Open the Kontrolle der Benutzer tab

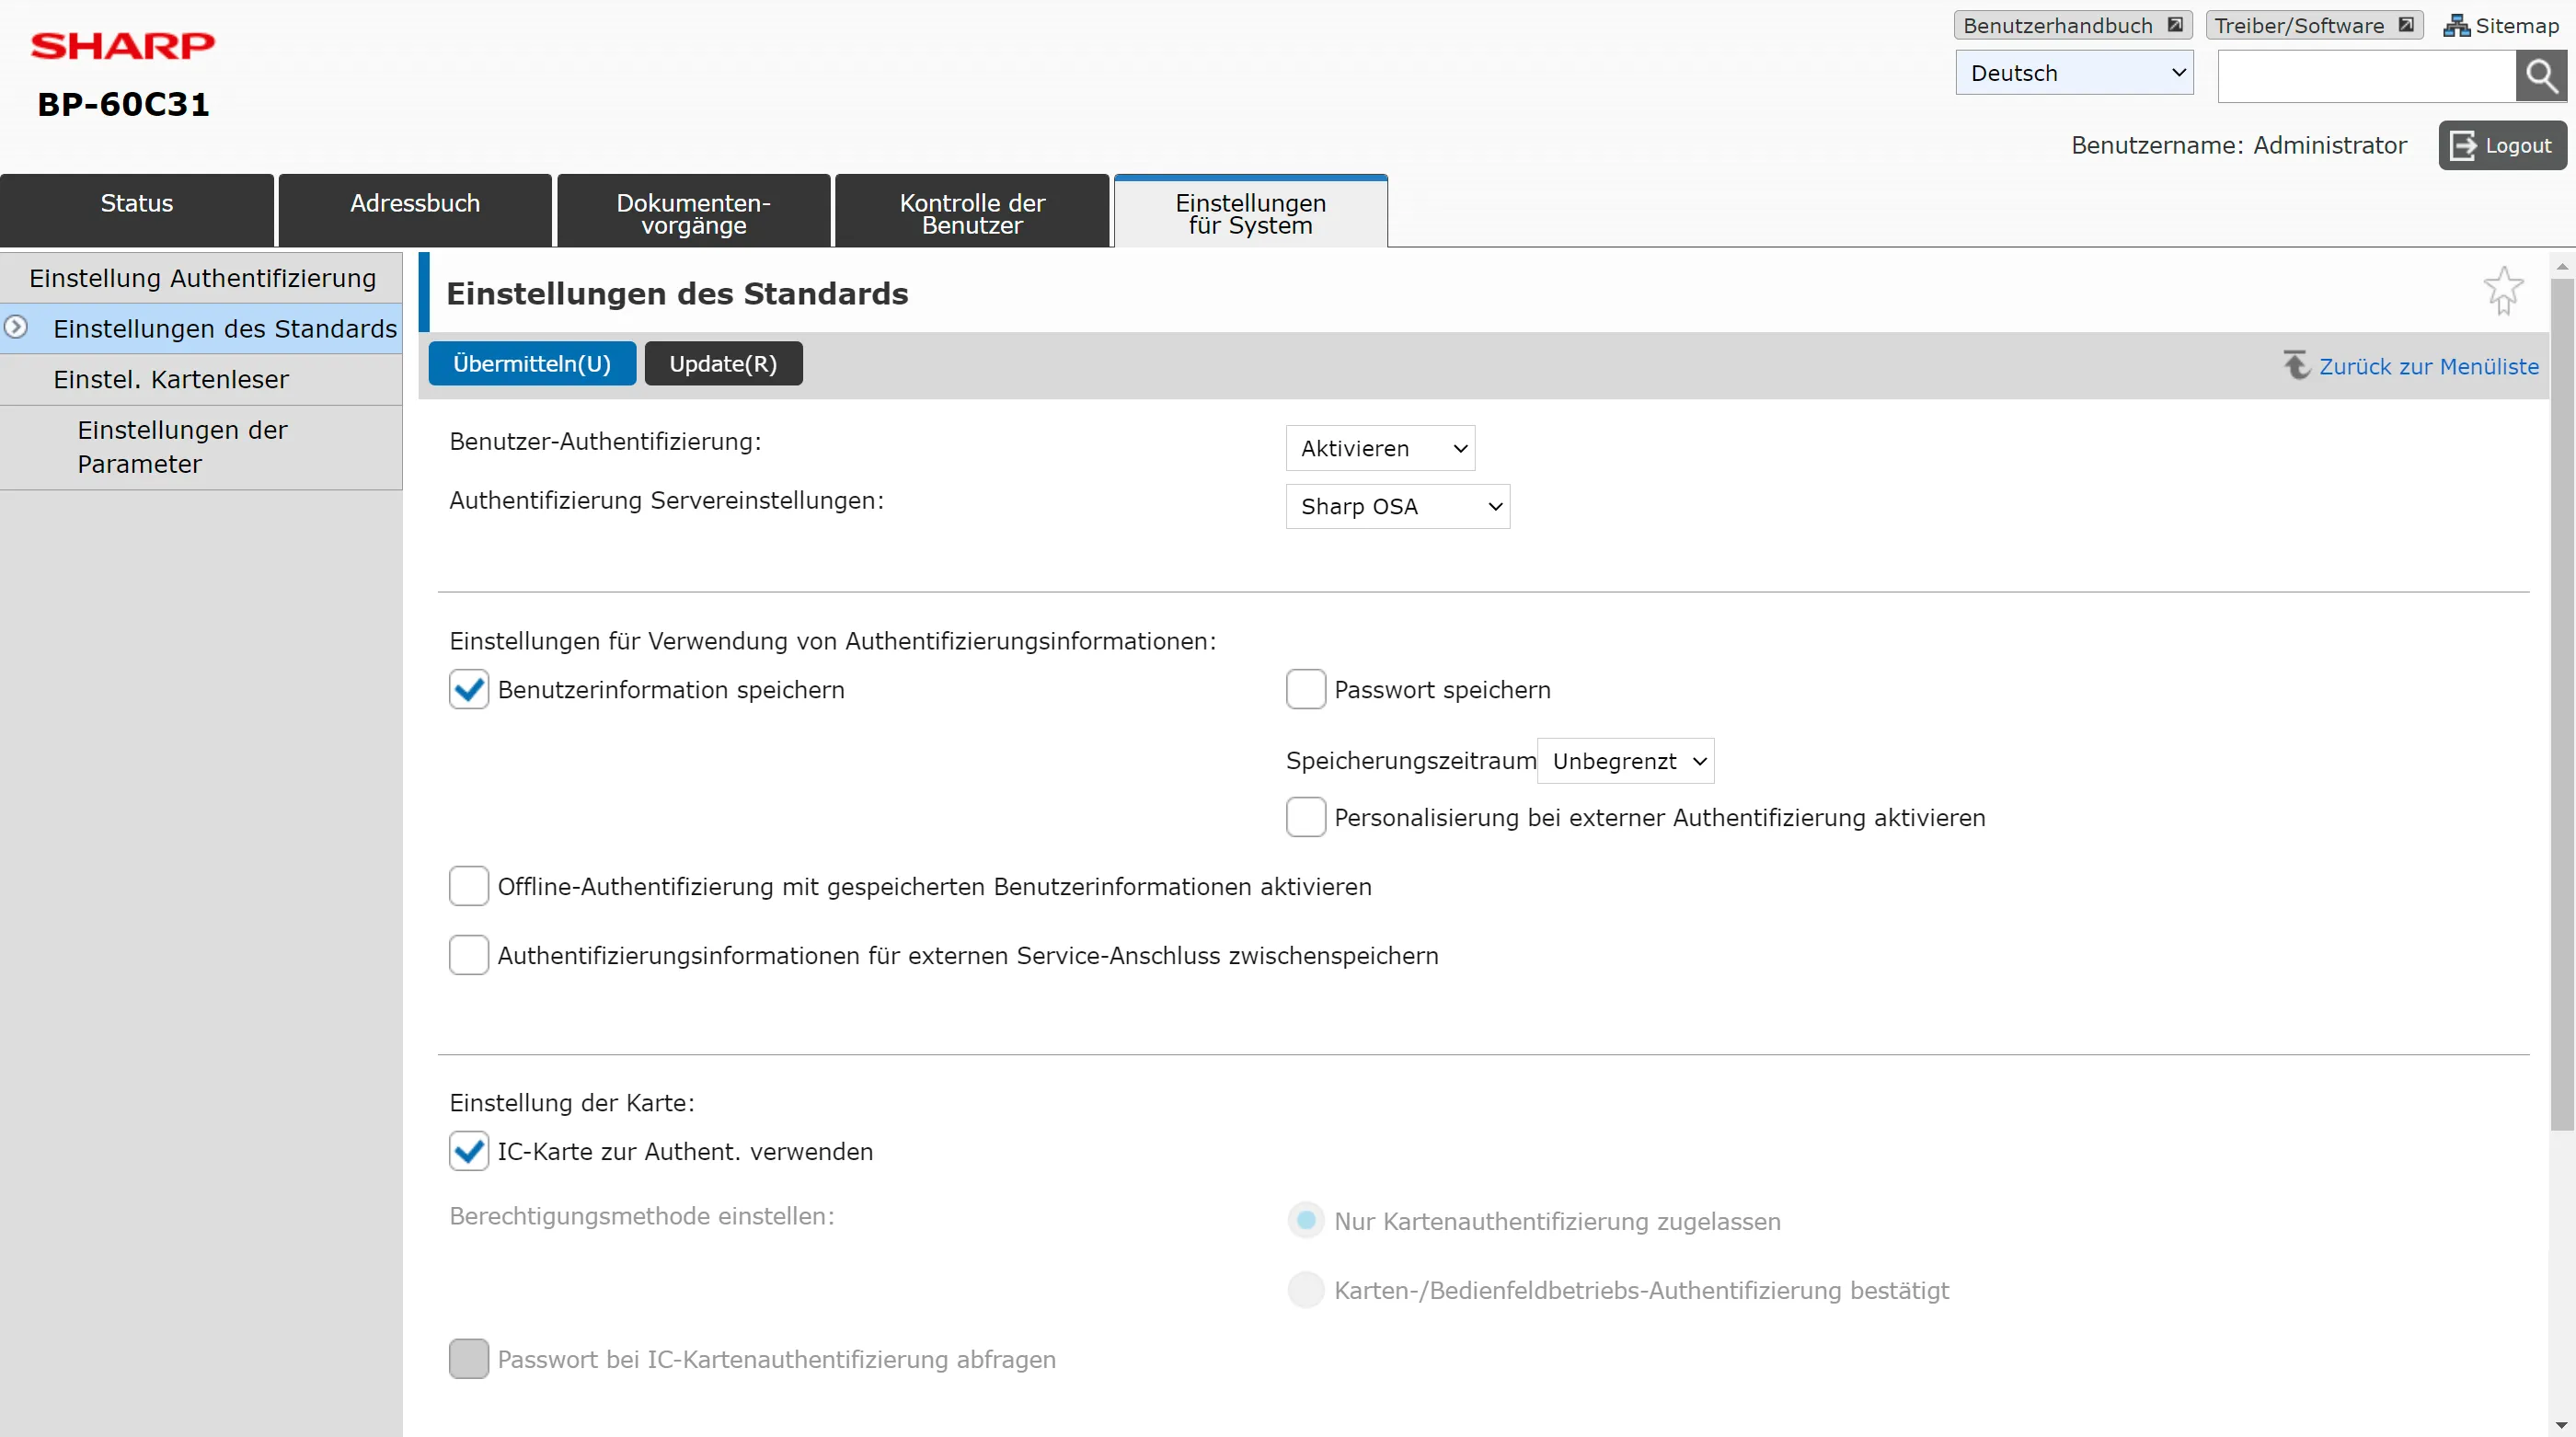pyautogui.click(x=972, y=212)
